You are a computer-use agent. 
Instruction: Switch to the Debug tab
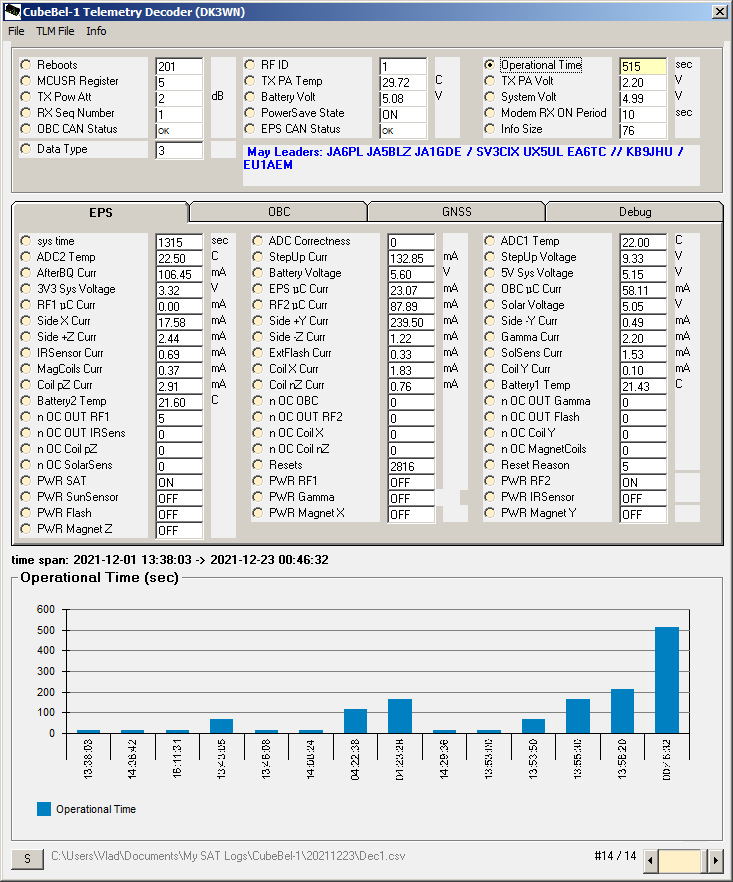point(635,212)
